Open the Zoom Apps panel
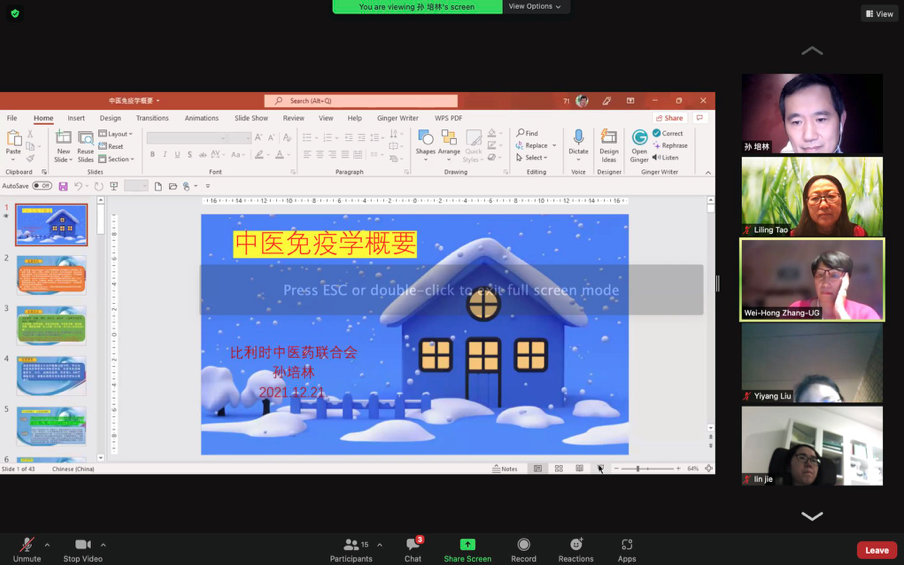Screen dimensions: 904x565 627,546
